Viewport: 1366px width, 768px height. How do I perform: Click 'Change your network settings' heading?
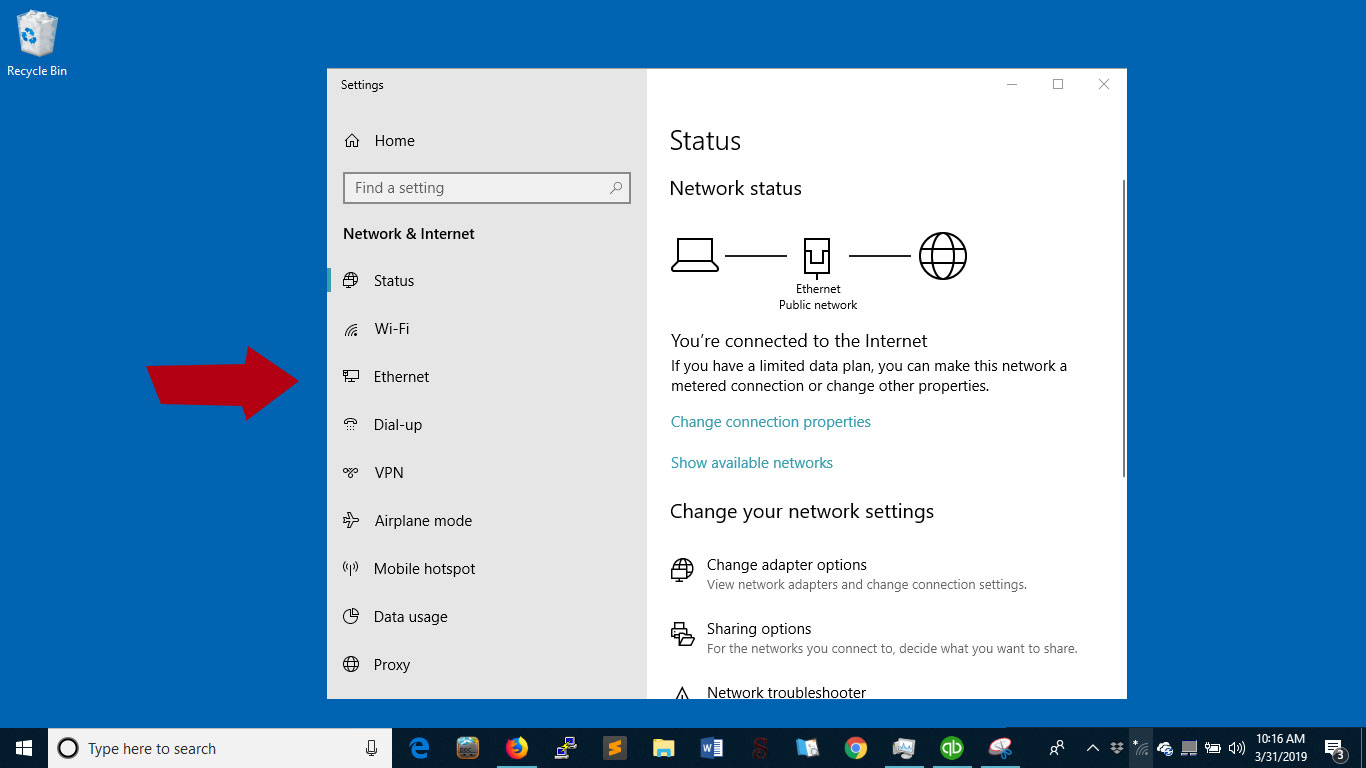point(802,512)
